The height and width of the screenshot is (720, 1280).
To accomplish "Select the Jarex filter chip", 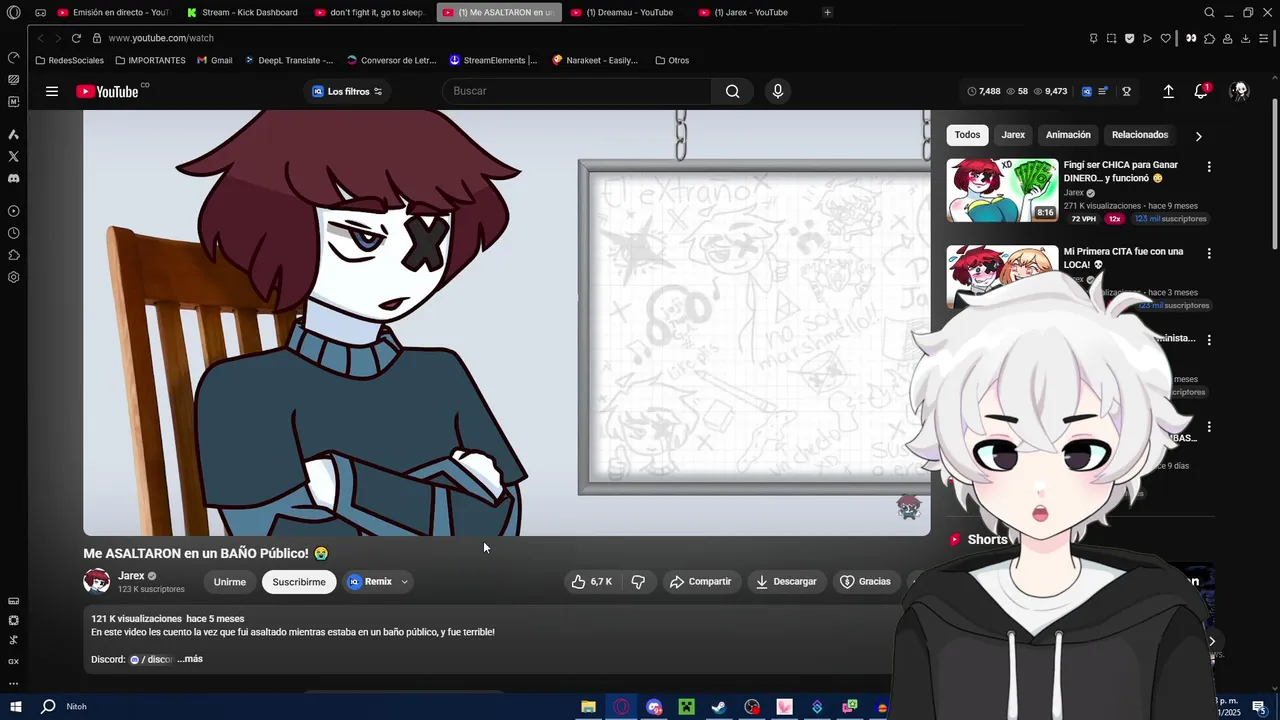I will click(x=1013, y=135).
